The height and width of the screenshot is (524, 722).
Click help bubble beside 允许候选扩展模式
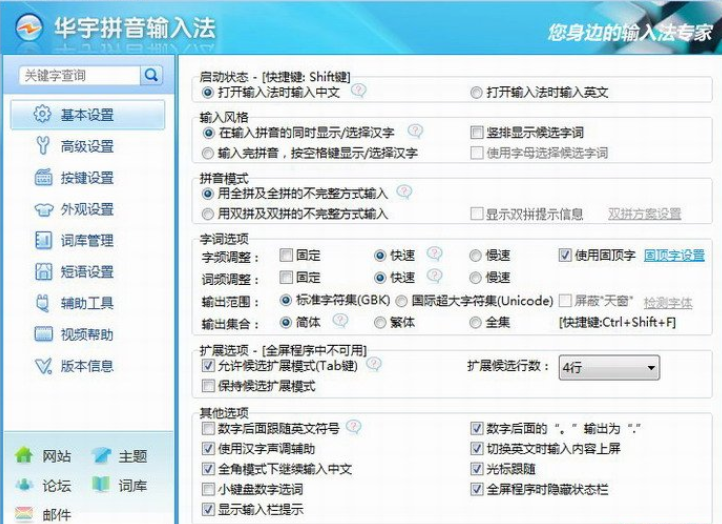(373, 364)
